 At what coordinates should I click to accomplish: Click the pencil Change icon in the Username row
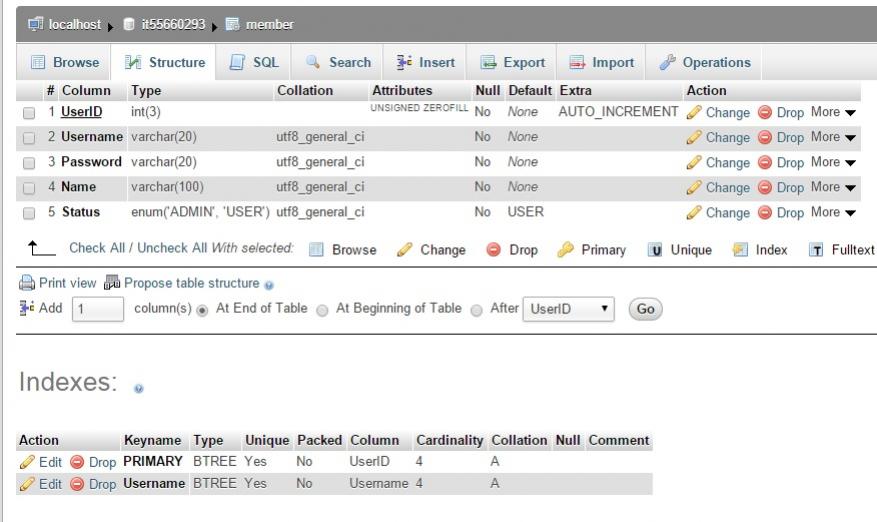(x=694, y=138)
